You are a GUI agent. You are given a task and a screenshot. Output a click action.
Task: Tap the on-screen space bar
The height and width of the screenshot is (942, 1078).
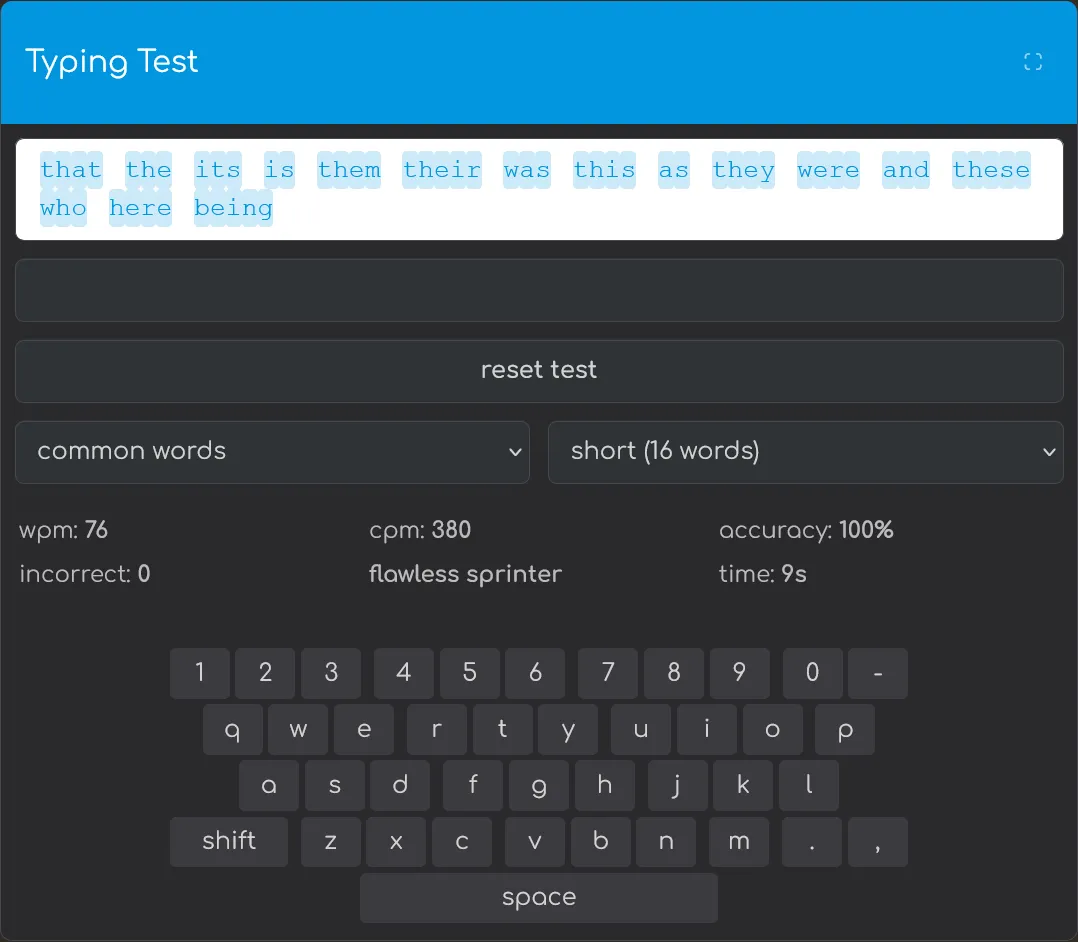(538, 897)
